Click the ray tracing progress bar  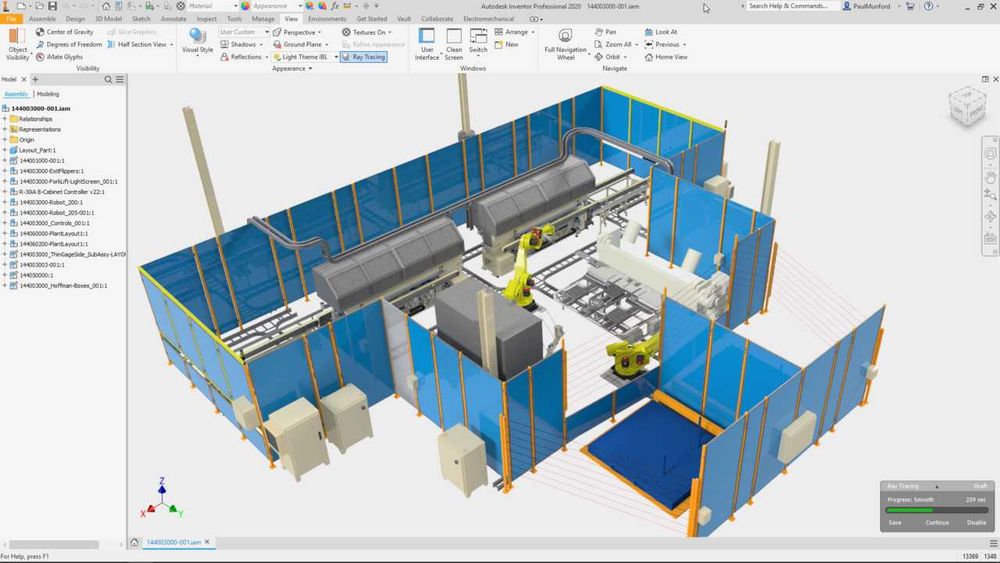936,510
